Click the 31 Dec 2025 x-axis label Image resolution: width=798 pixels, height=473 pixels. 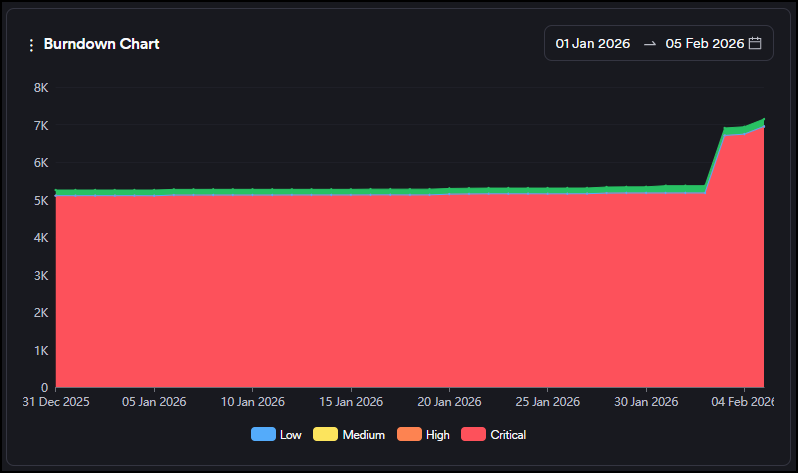coord(56,402)
